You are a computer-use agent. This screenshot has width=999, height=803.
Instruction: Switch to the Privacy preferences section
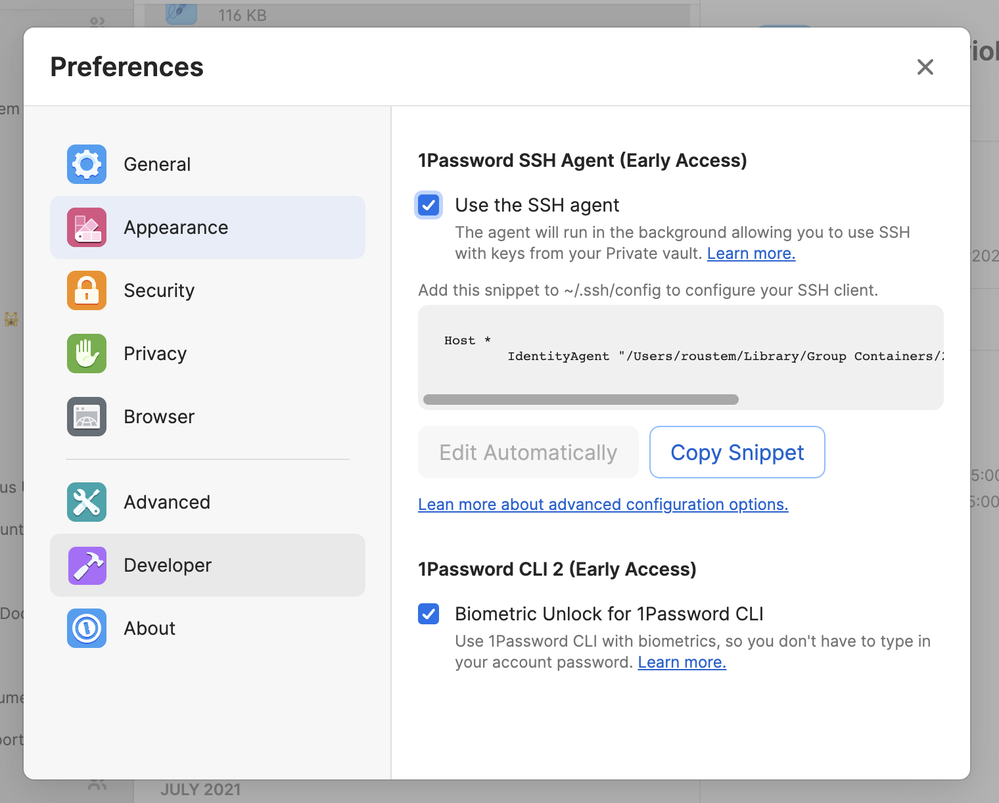[155, 354]
